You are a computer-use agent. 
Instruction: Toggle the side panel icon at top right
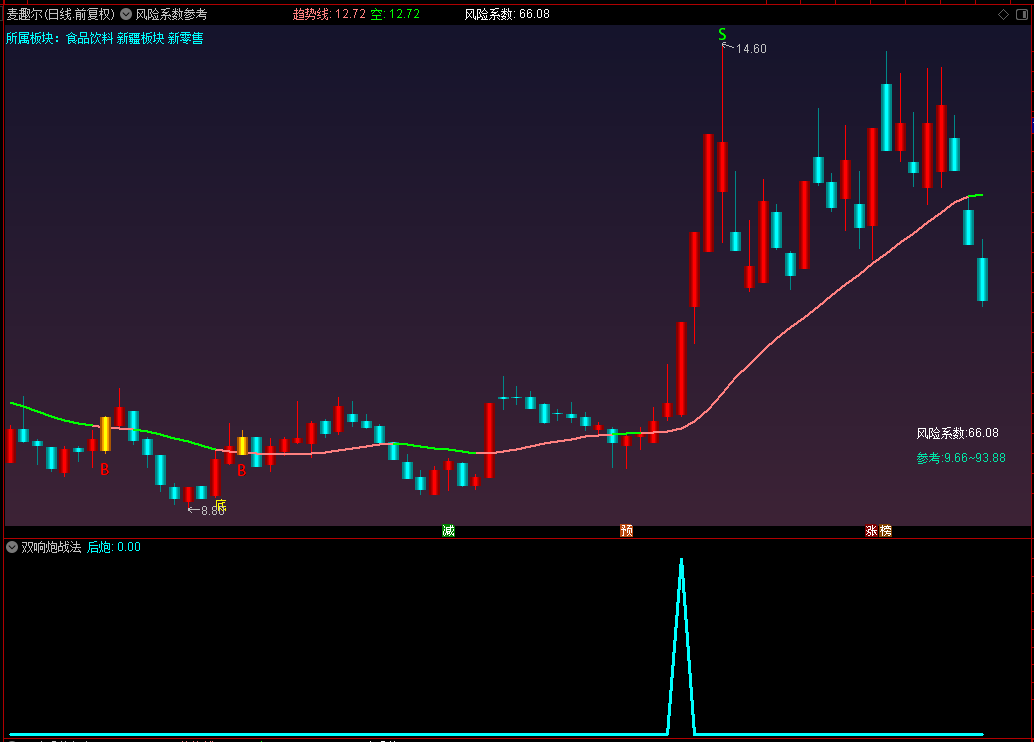click(1021, 15)
